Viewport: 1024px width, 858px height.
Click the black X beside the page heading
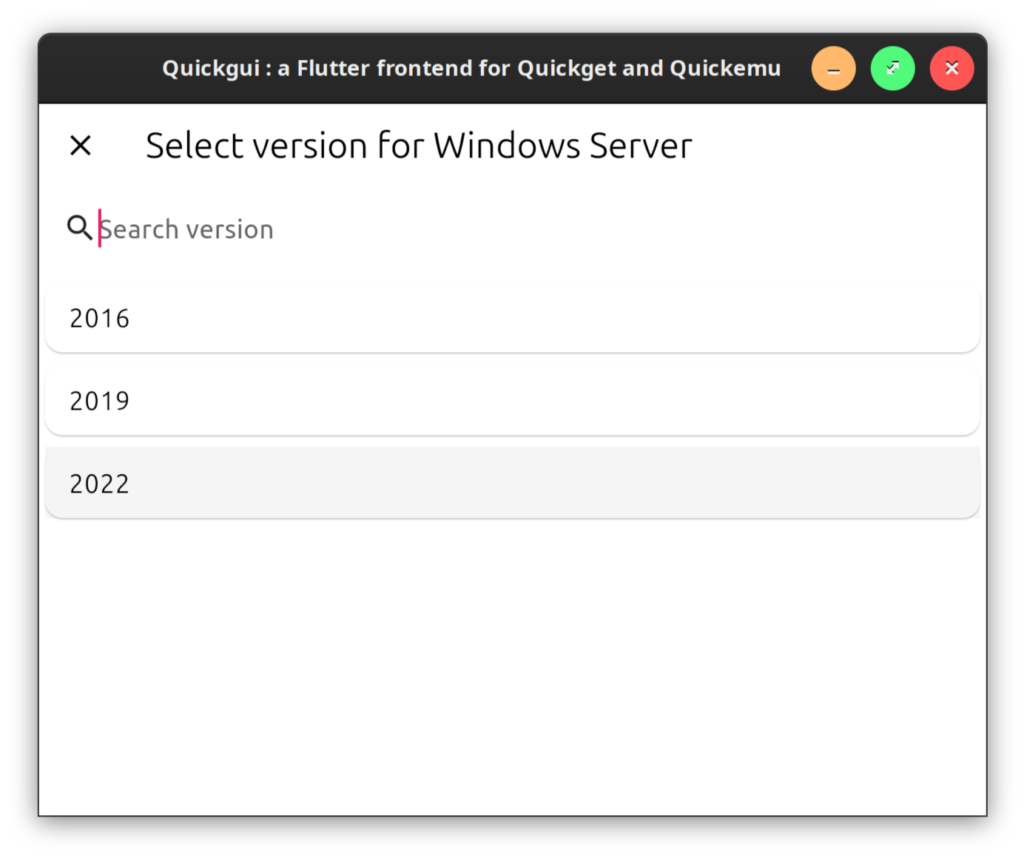point(80,146)
